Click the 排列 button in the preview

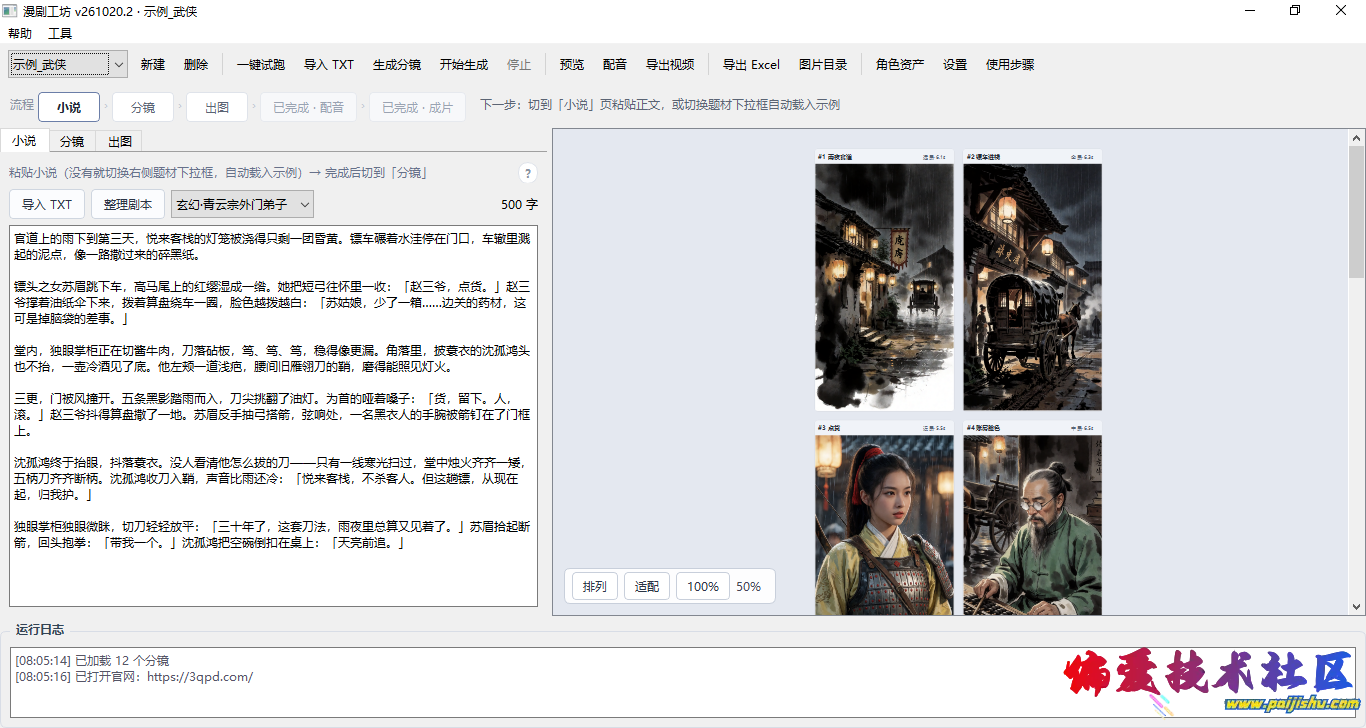pyautogui.click(x=595, y=586)
